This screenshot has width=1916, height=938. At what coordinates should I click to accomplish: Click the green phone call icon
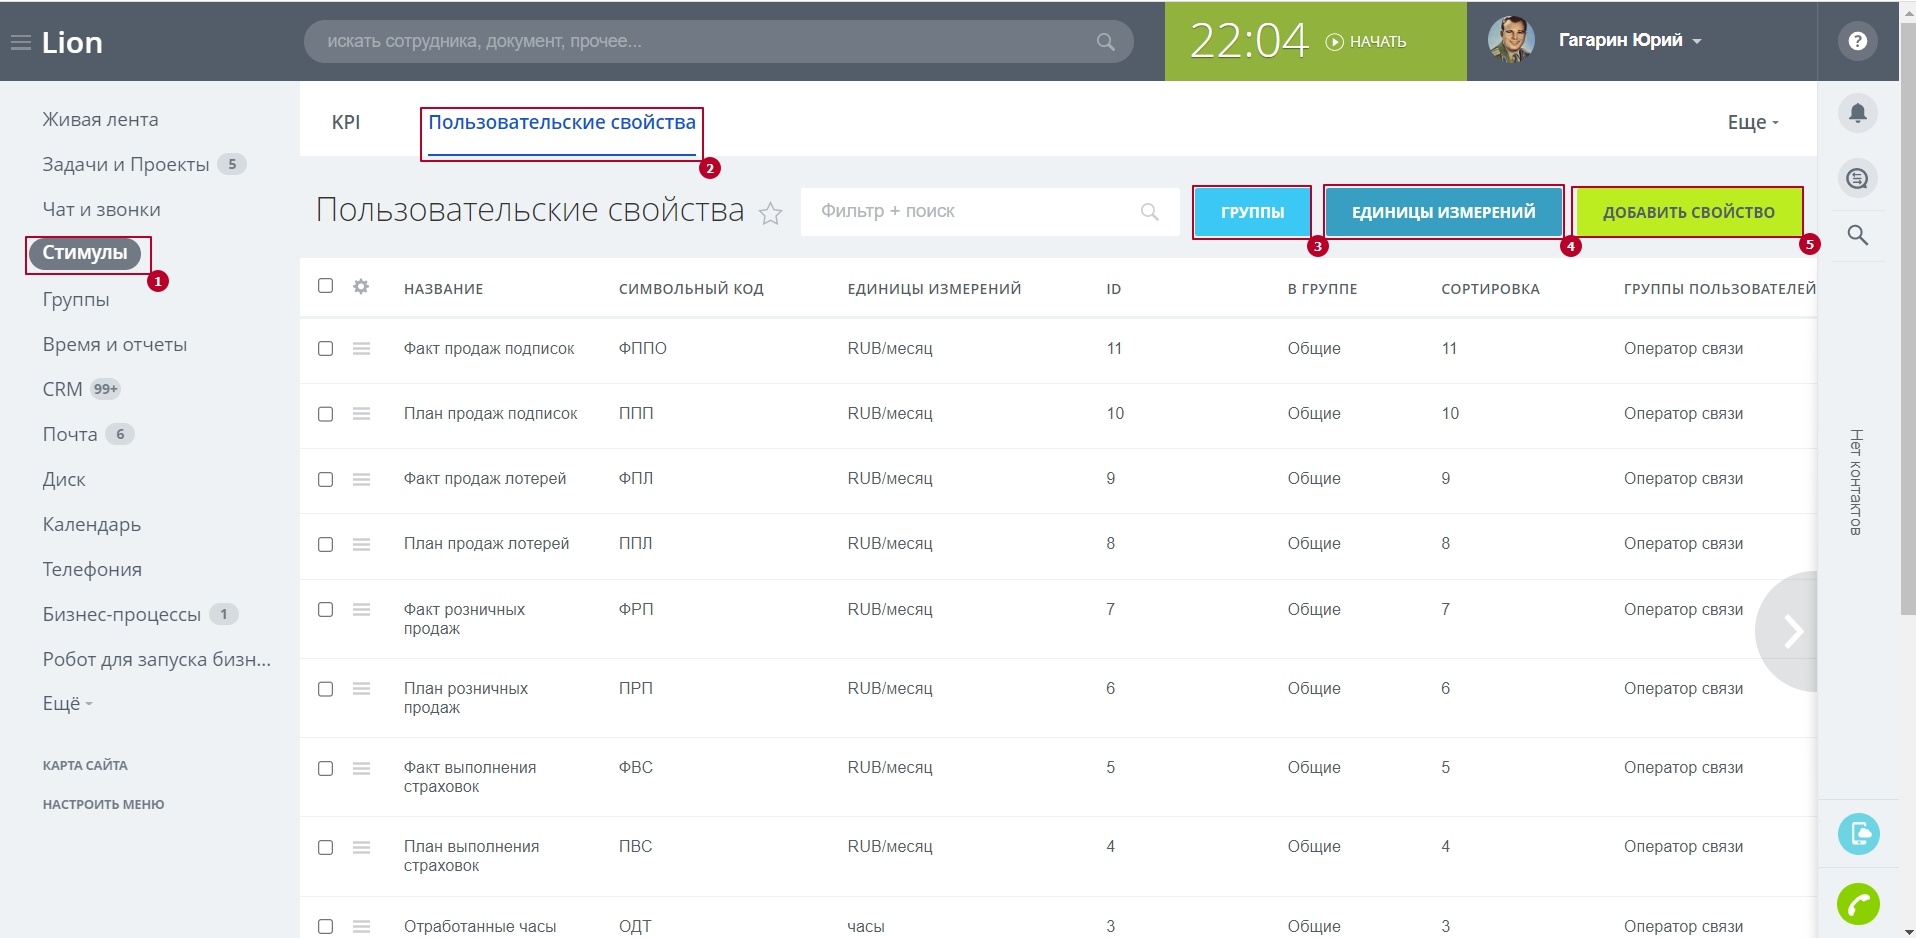point(1858,905)
